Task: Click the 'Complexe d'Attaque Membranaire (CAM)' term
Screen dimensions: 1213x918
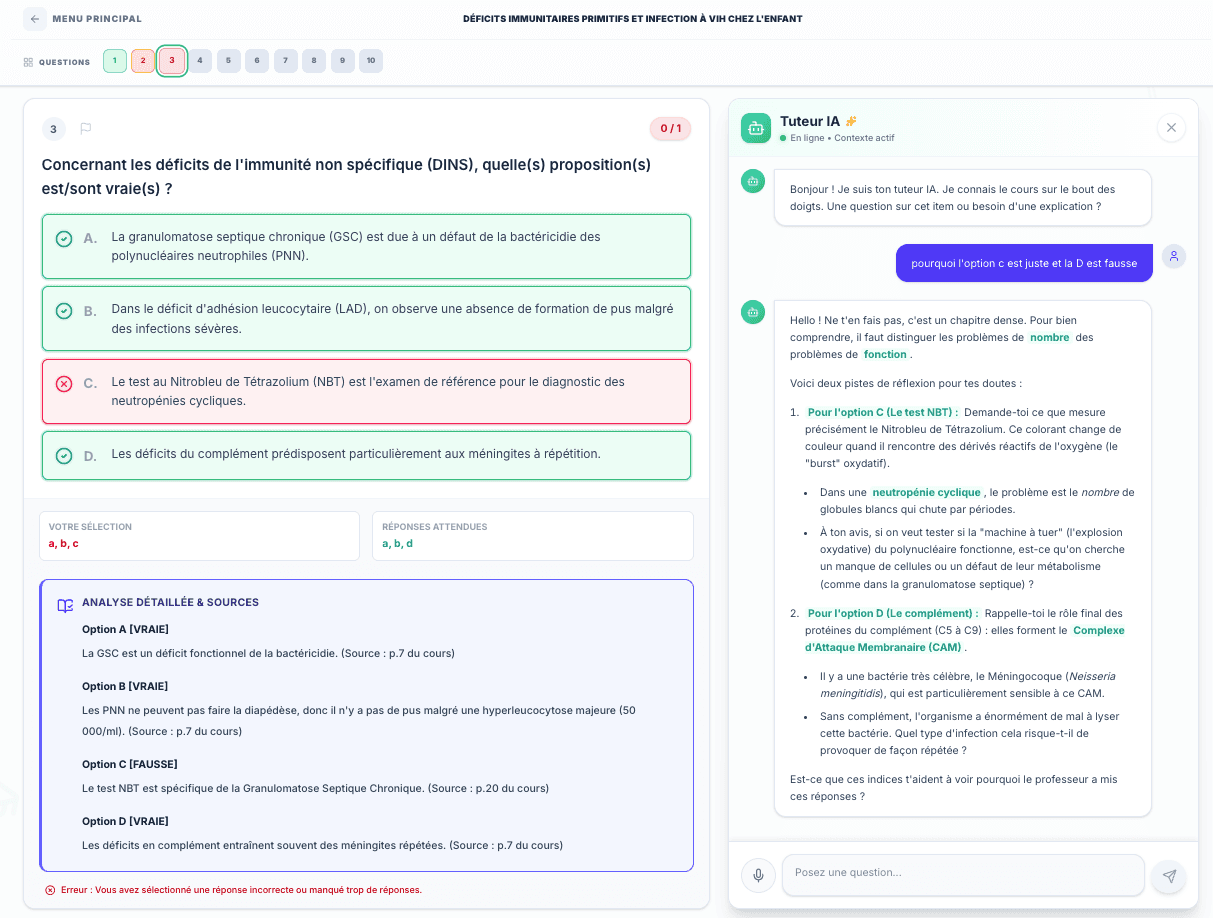Action: 1097,631
